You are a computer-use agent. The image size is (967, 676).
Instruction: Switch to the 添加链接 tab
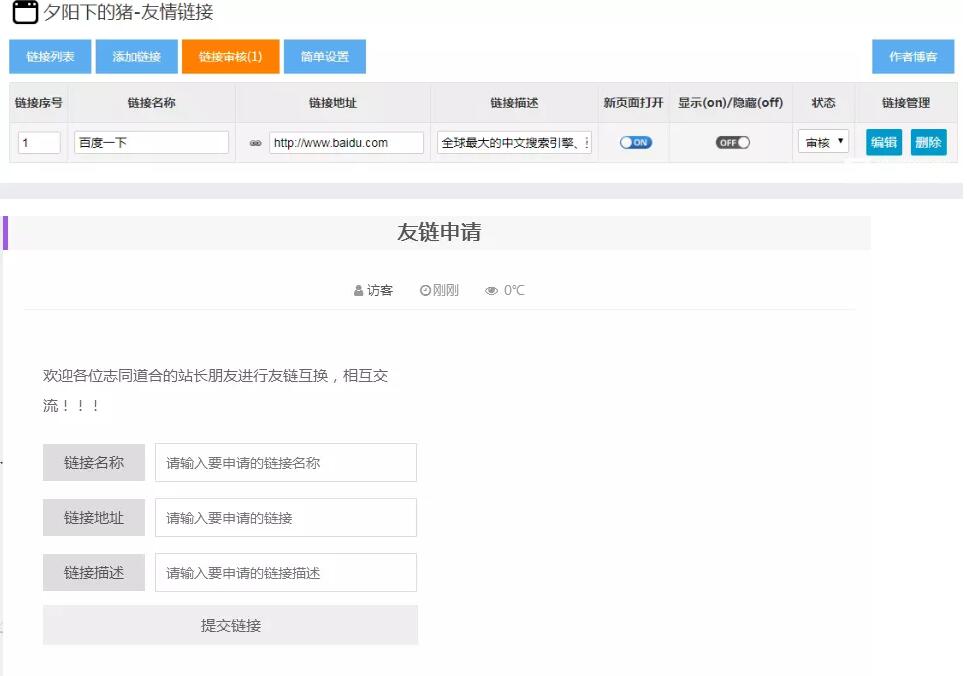[x=137, y=57]
